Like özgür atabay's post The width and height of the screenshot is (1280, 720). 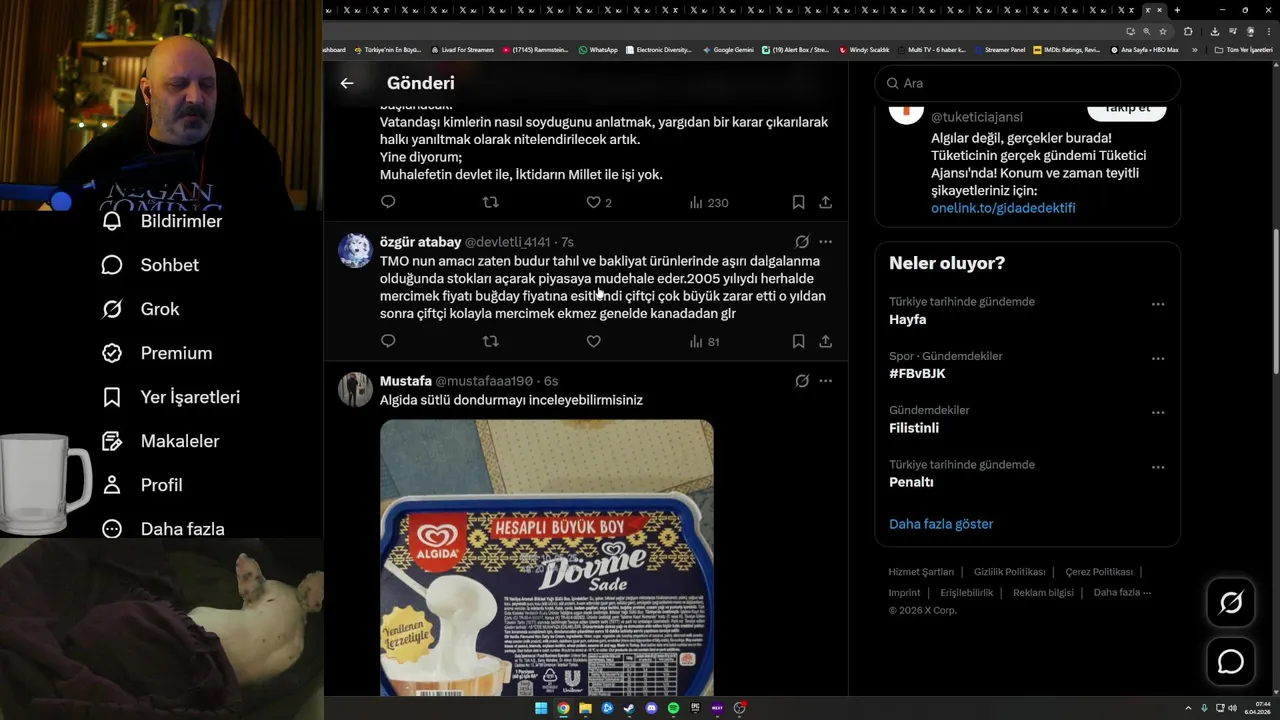[x=593, y=341]
